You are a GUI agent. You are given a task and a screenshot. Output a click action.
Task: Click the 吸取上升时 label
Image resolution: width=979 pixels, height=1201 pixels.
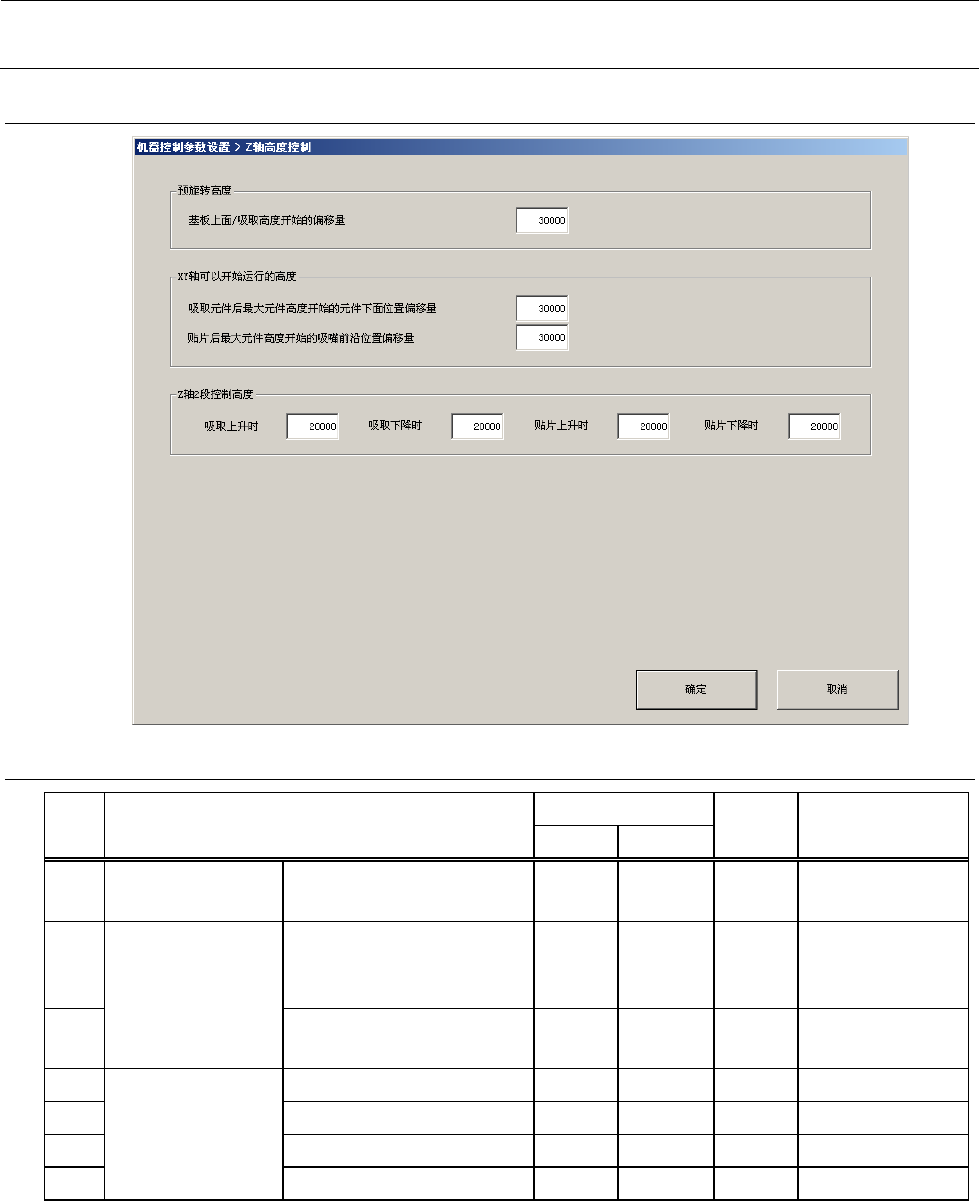coord(231,426)
